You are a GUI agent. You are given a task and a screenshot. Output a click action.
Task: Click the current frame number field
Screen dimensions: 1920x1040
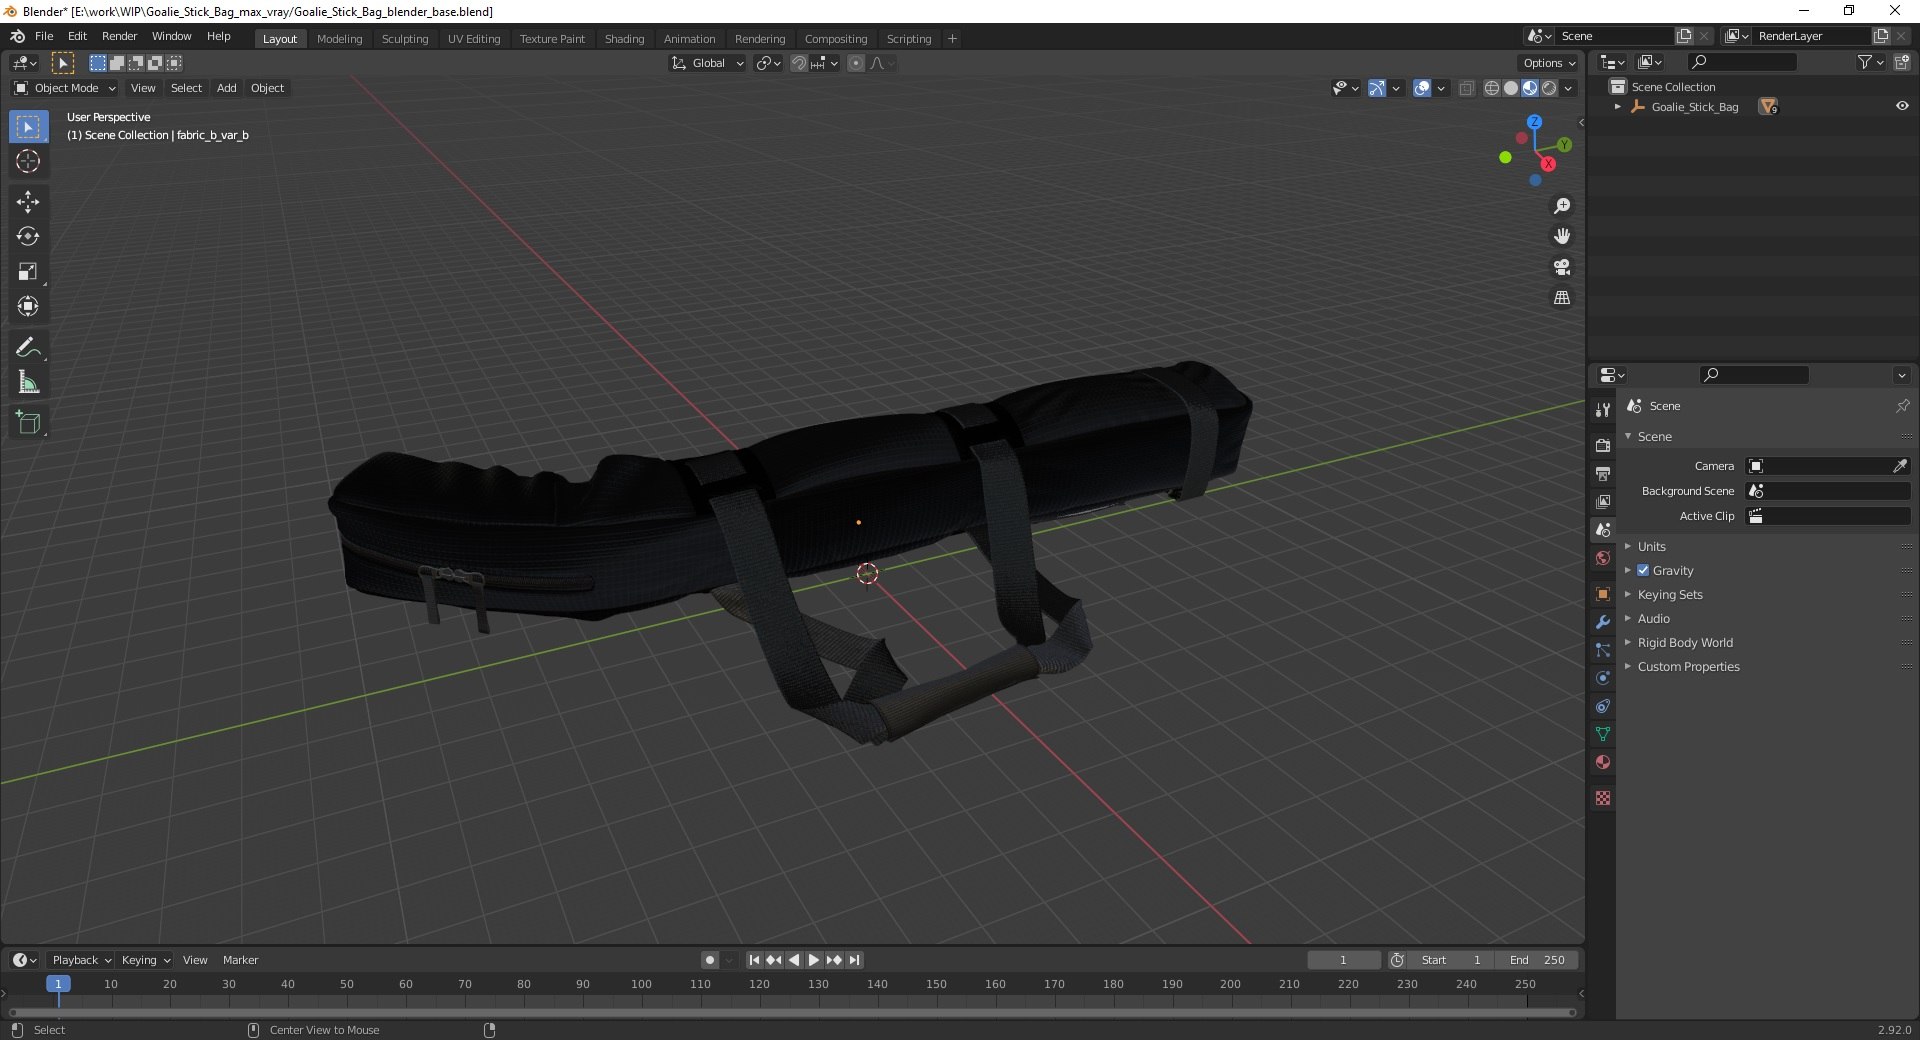coord(1343,960)
